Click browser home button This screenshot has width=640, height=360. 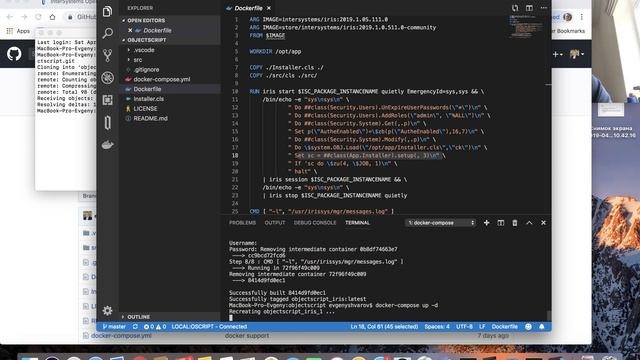tap(52, 17)
